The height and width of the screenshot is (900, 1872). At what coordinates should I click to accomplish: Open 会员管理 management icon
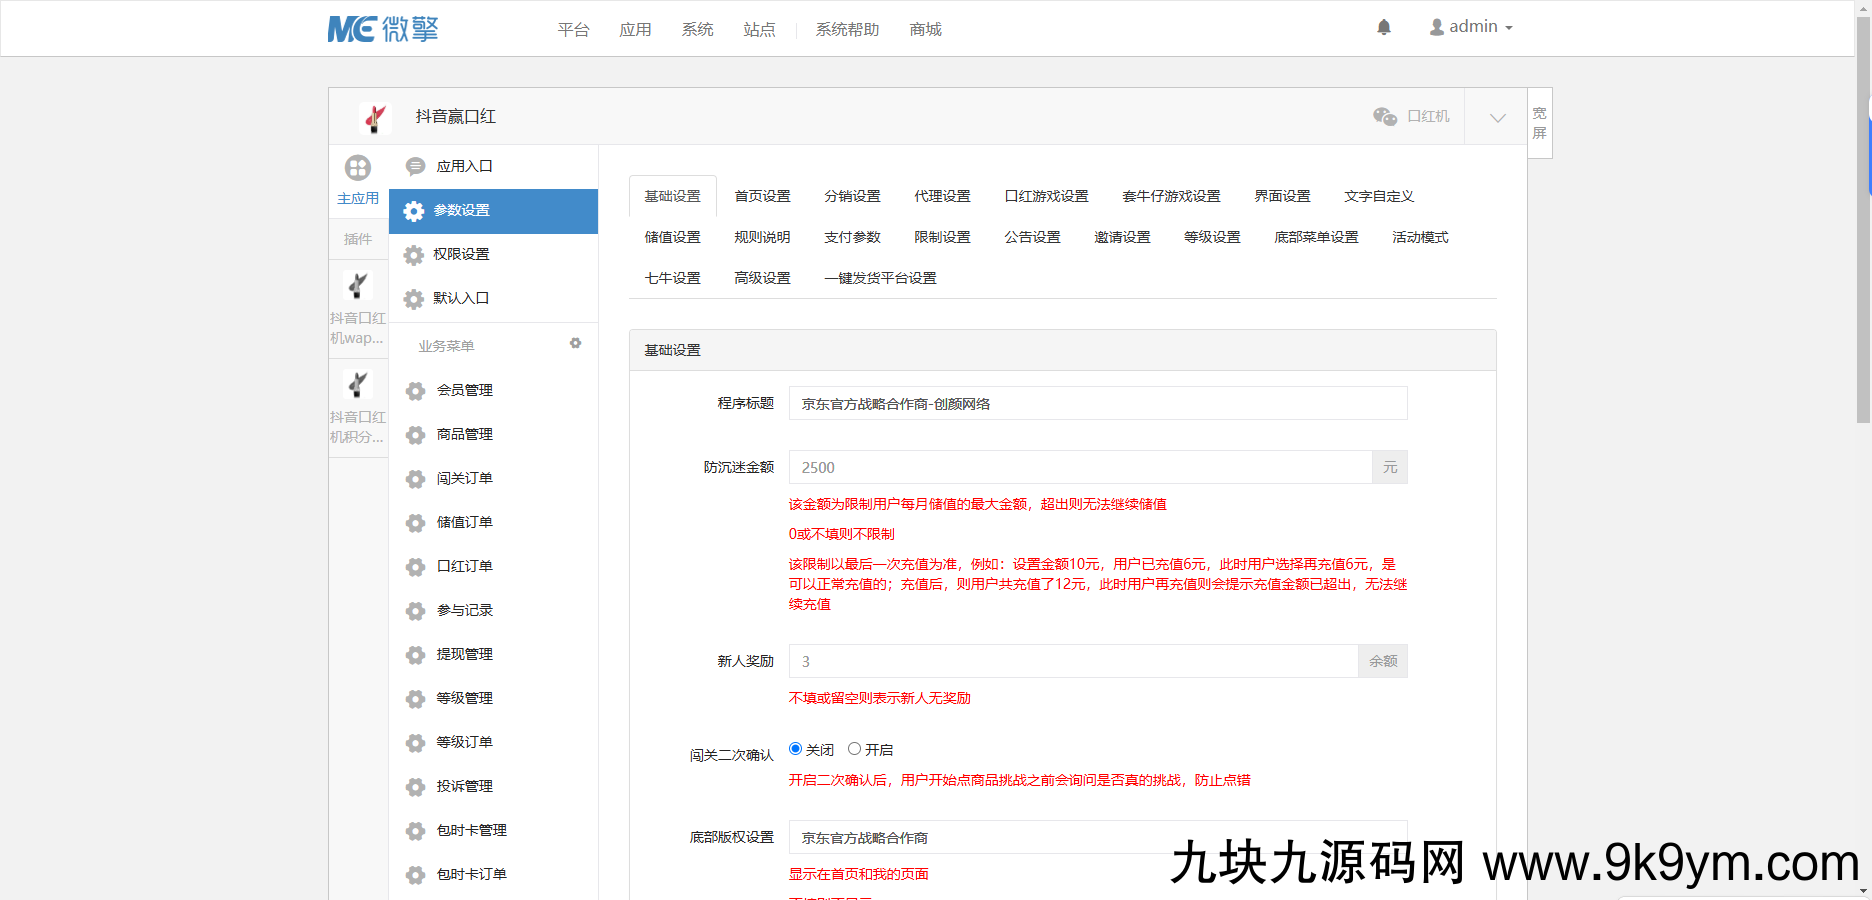[x=415, y=391]
